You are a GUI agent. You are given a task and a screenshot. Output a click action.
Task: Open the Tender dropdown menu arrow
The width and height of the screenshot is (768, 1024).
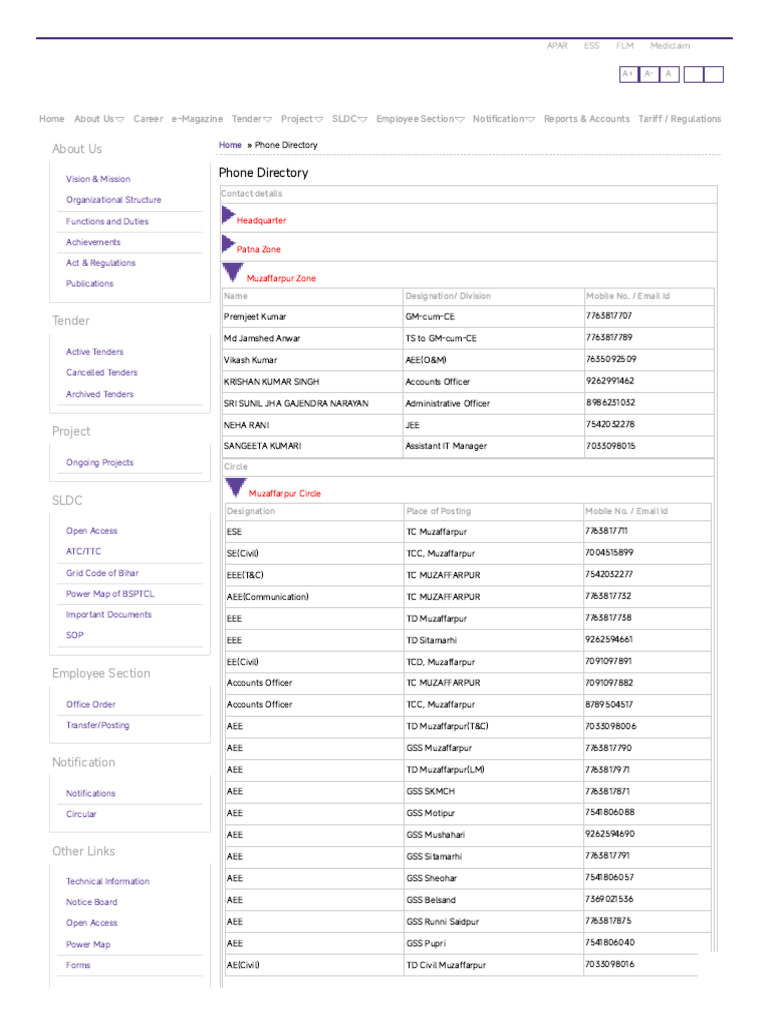point(267,120)
